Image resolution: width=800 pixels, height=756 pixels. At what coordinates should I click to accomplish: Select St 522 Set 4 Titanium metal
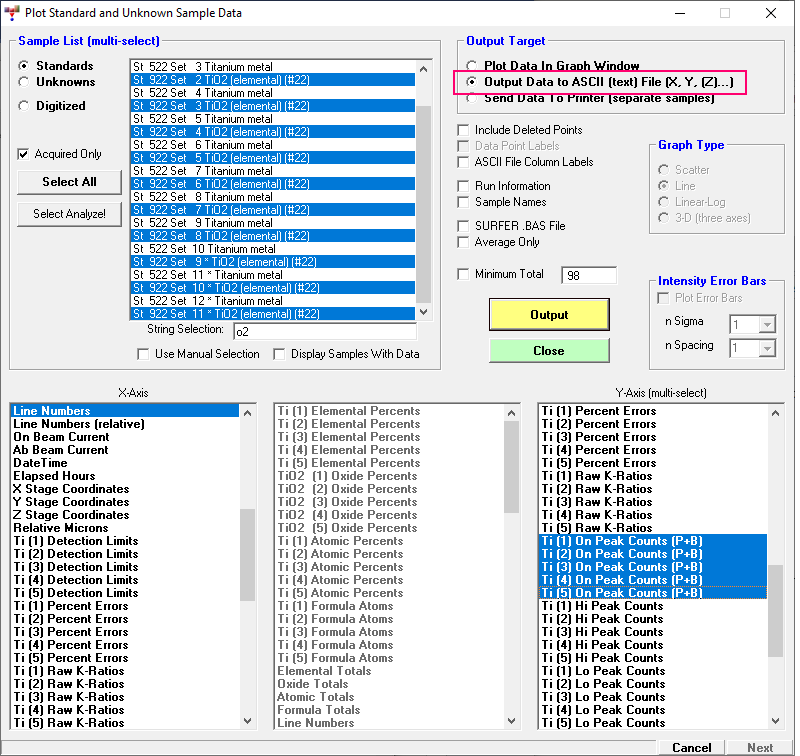click(x=202, y=93)
